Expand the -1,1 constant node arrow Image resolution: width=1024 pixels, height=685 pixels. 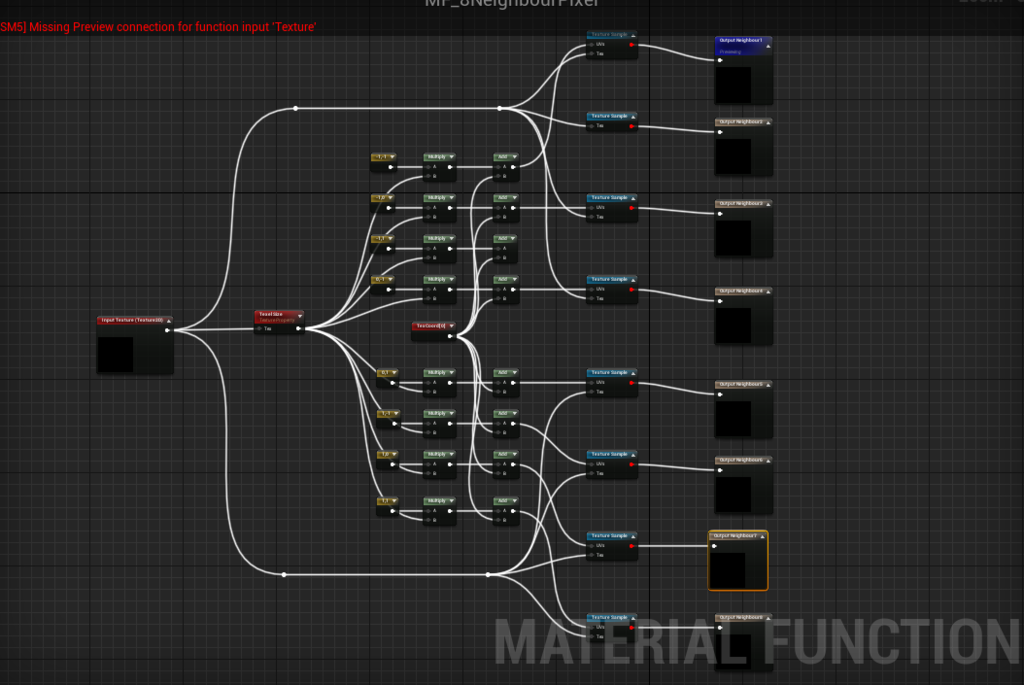click(x=391, y=239)
